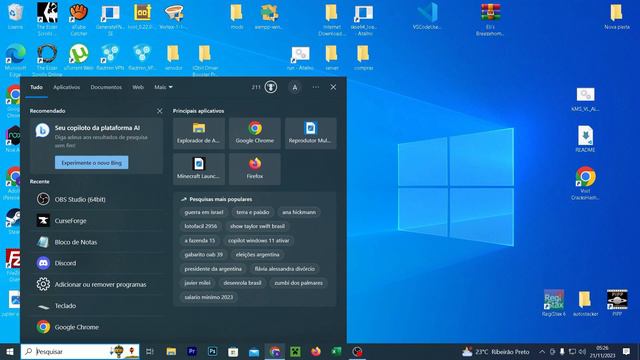This screenshot has height=360, width=640.
Task: Open OBS Studio (64bit) from recents
Action: tap(97, 199)
